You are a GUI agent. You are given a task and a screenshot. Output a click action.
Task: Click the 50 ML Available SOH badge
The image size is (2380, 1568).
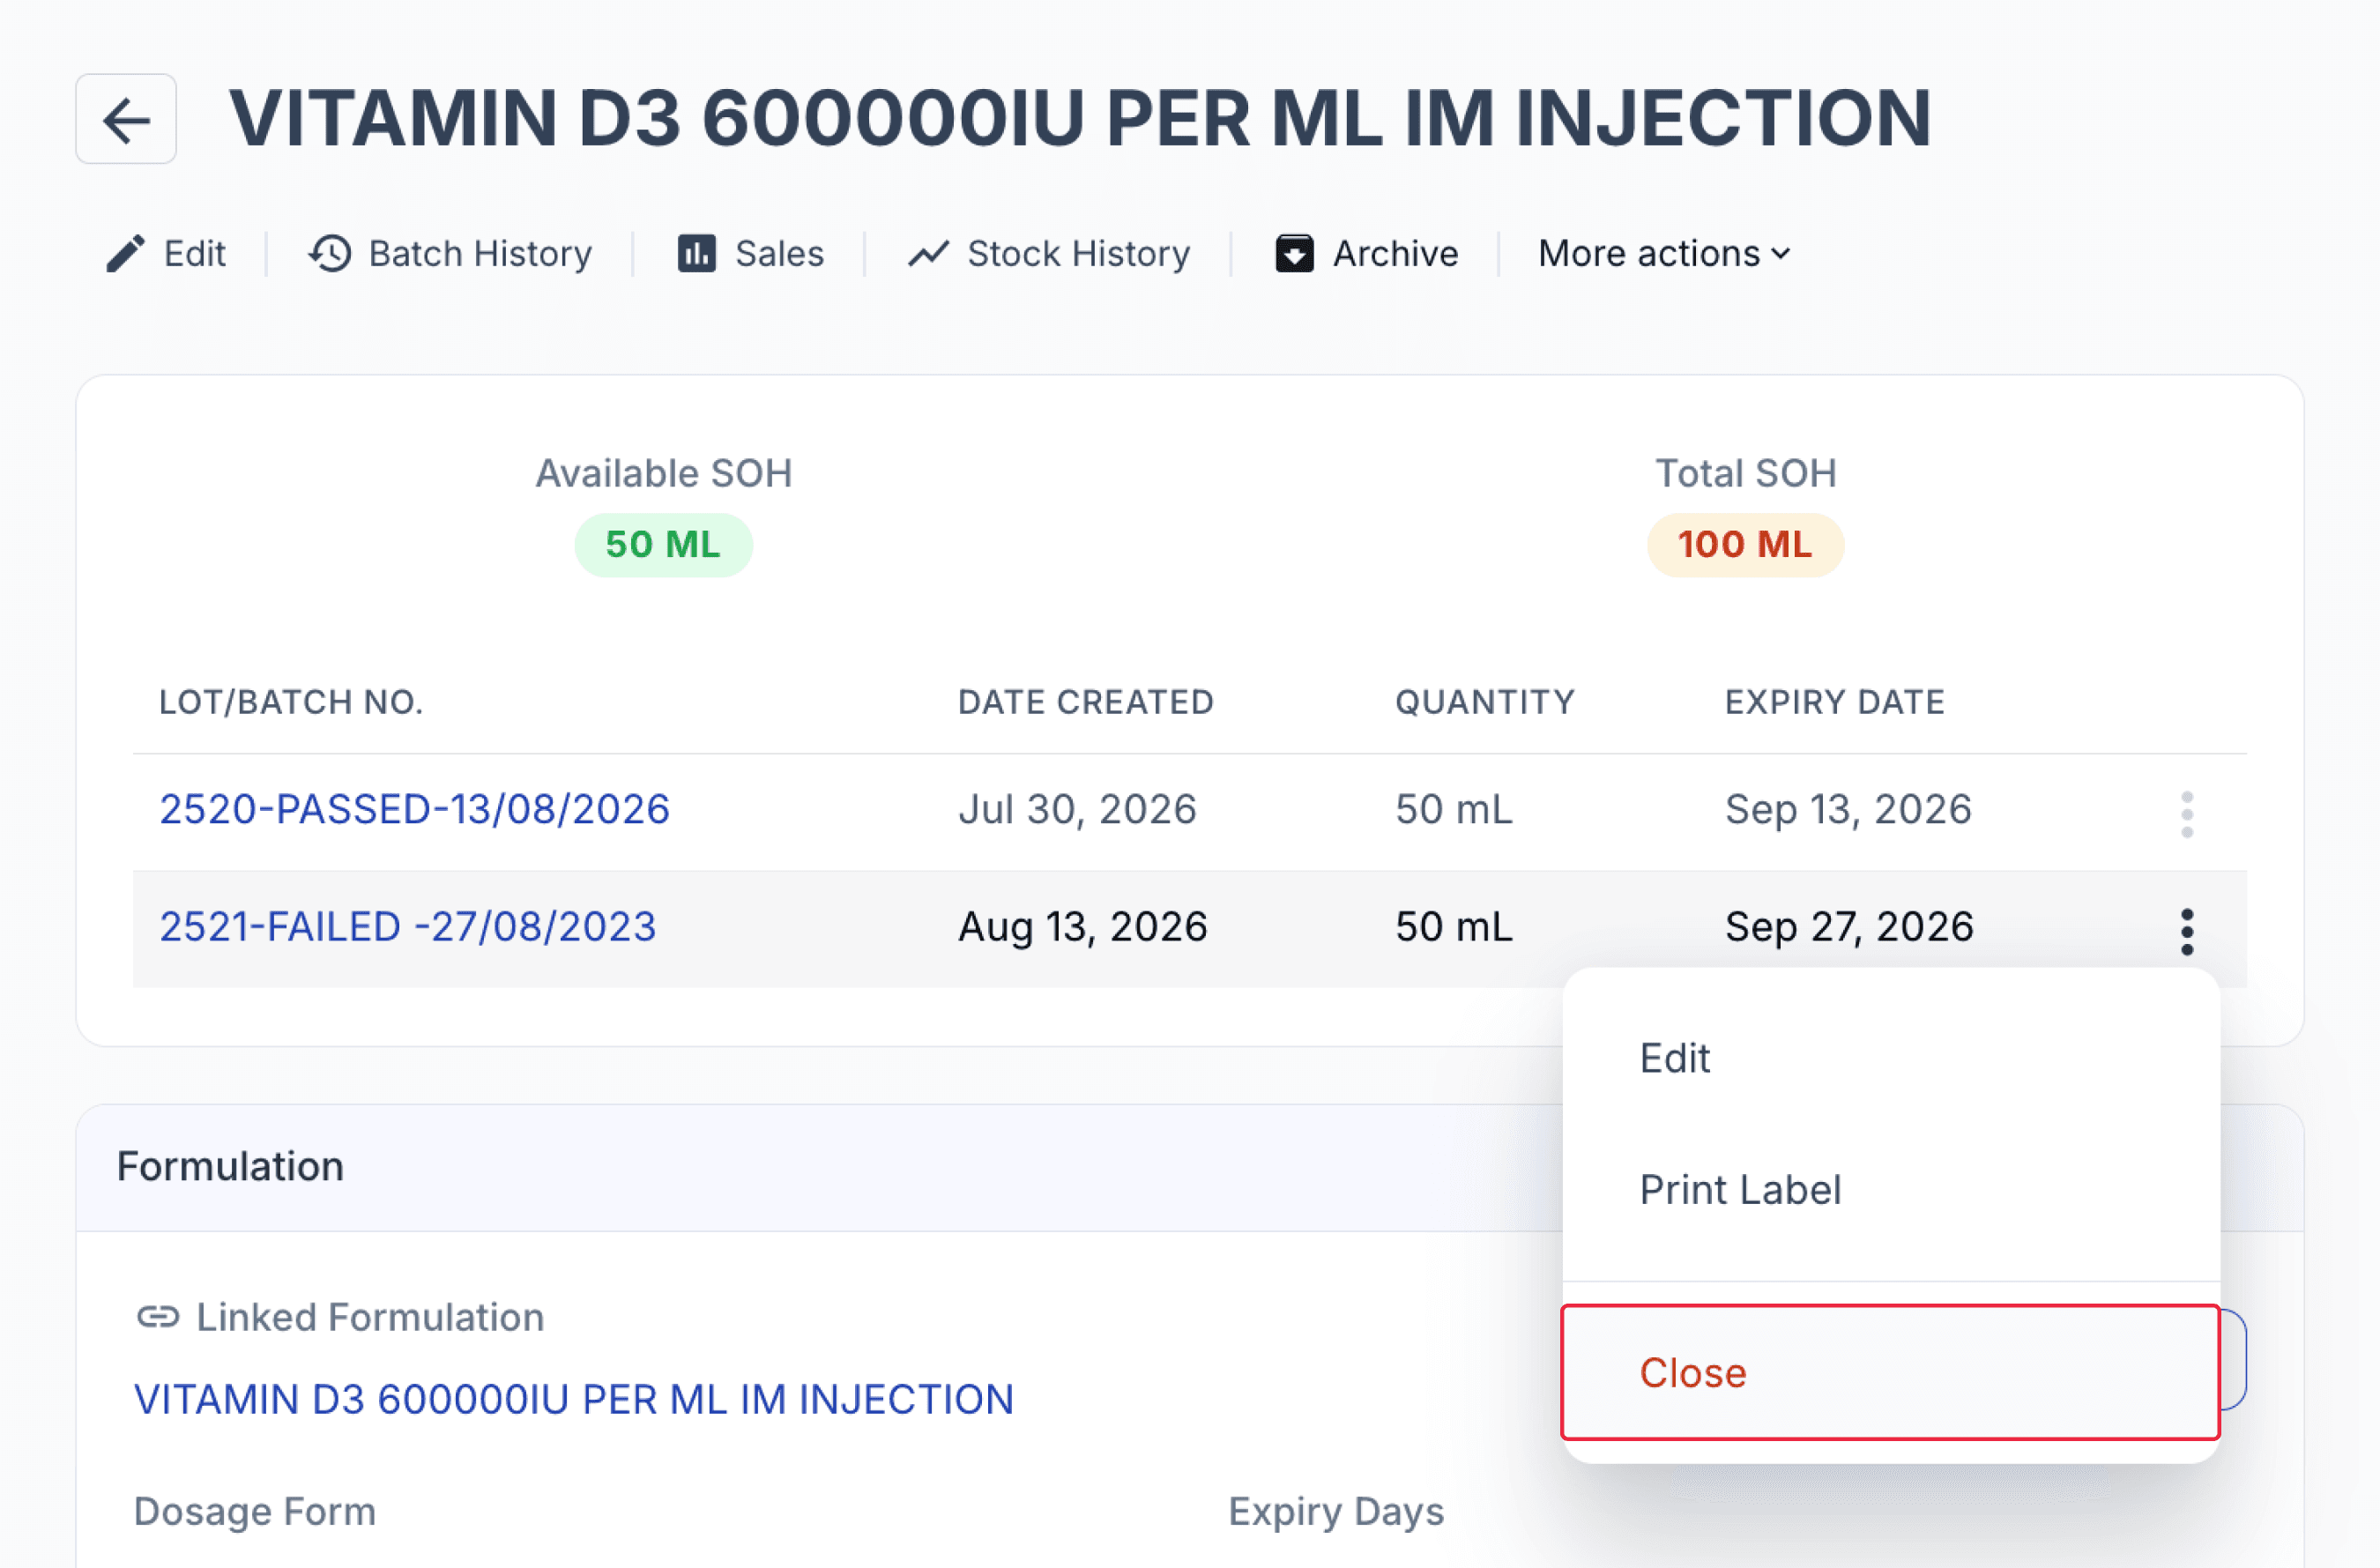[663, 545]
